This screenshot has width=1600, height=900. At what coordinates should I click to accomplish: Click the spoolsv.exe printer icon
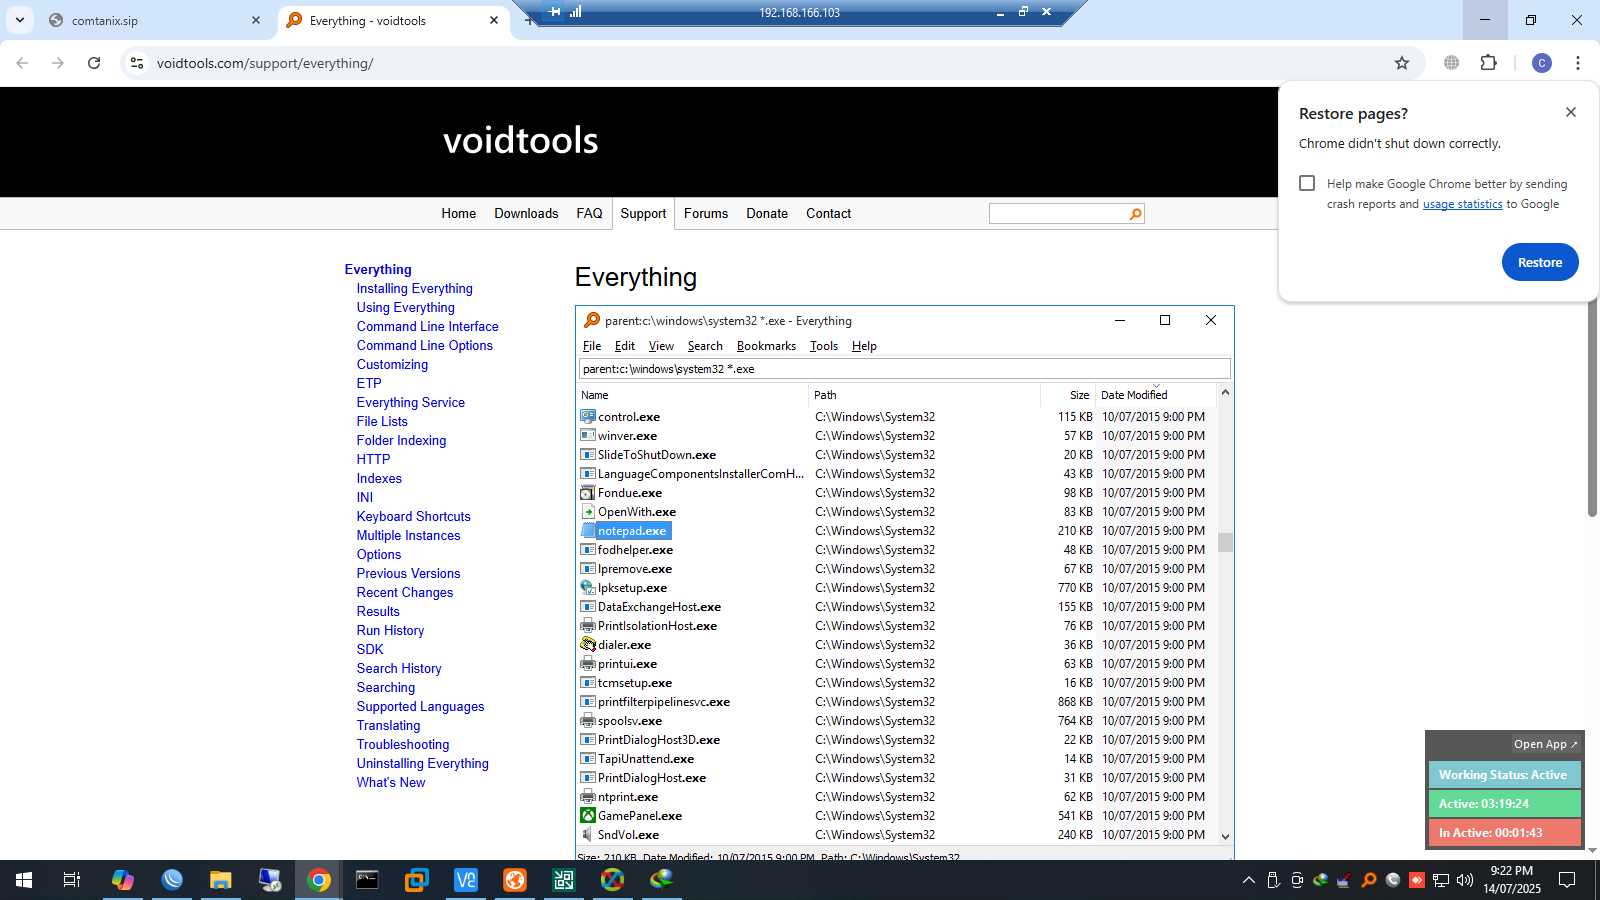(588, 720)
